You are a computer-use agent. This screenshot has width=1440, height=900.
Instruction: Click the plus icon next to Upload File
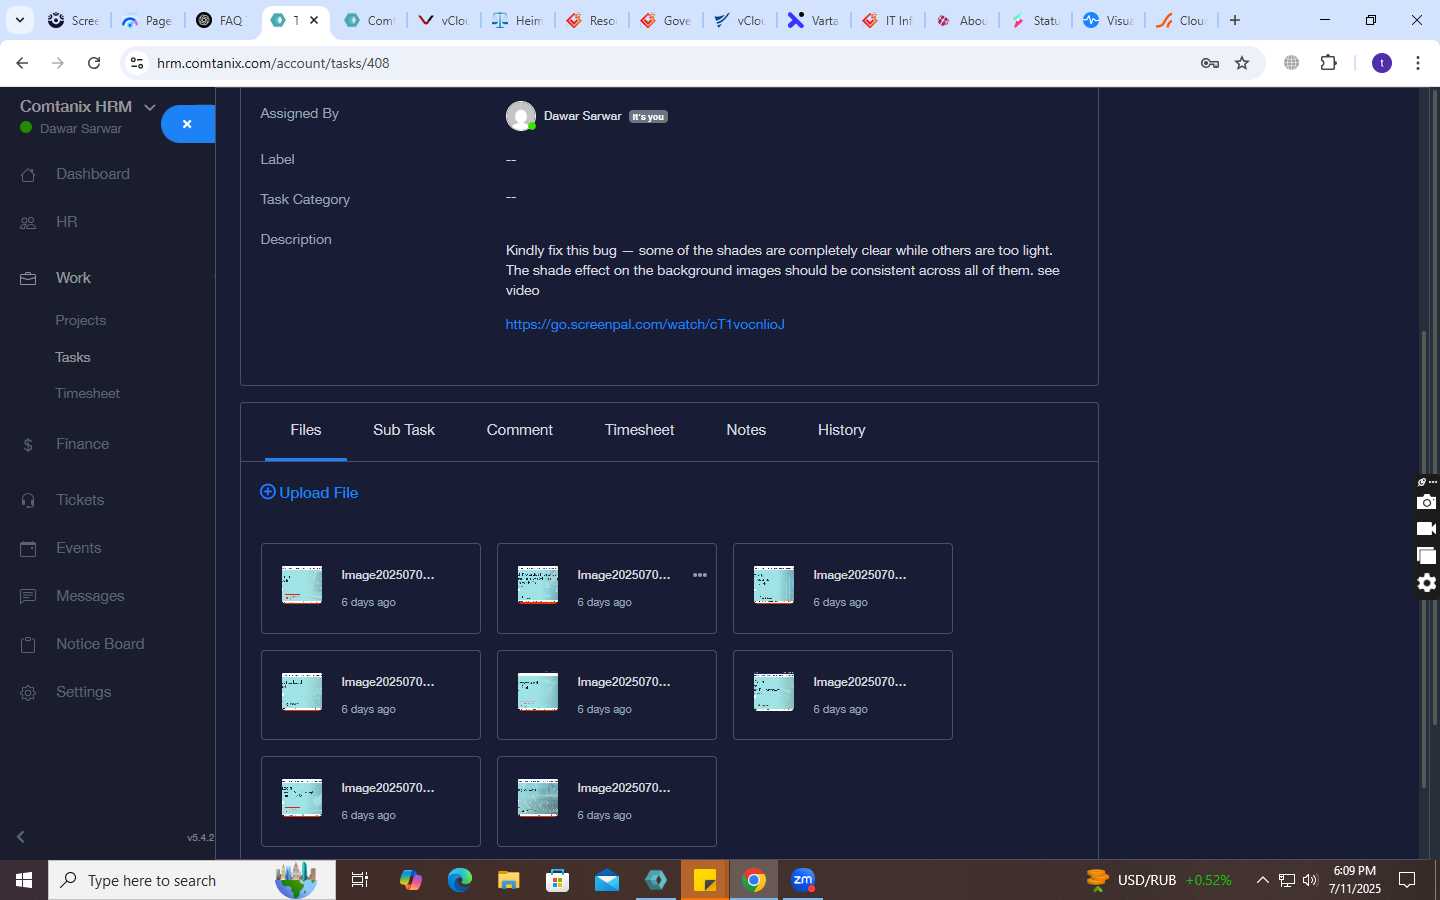pyautogui.click(x=267, y=492)
